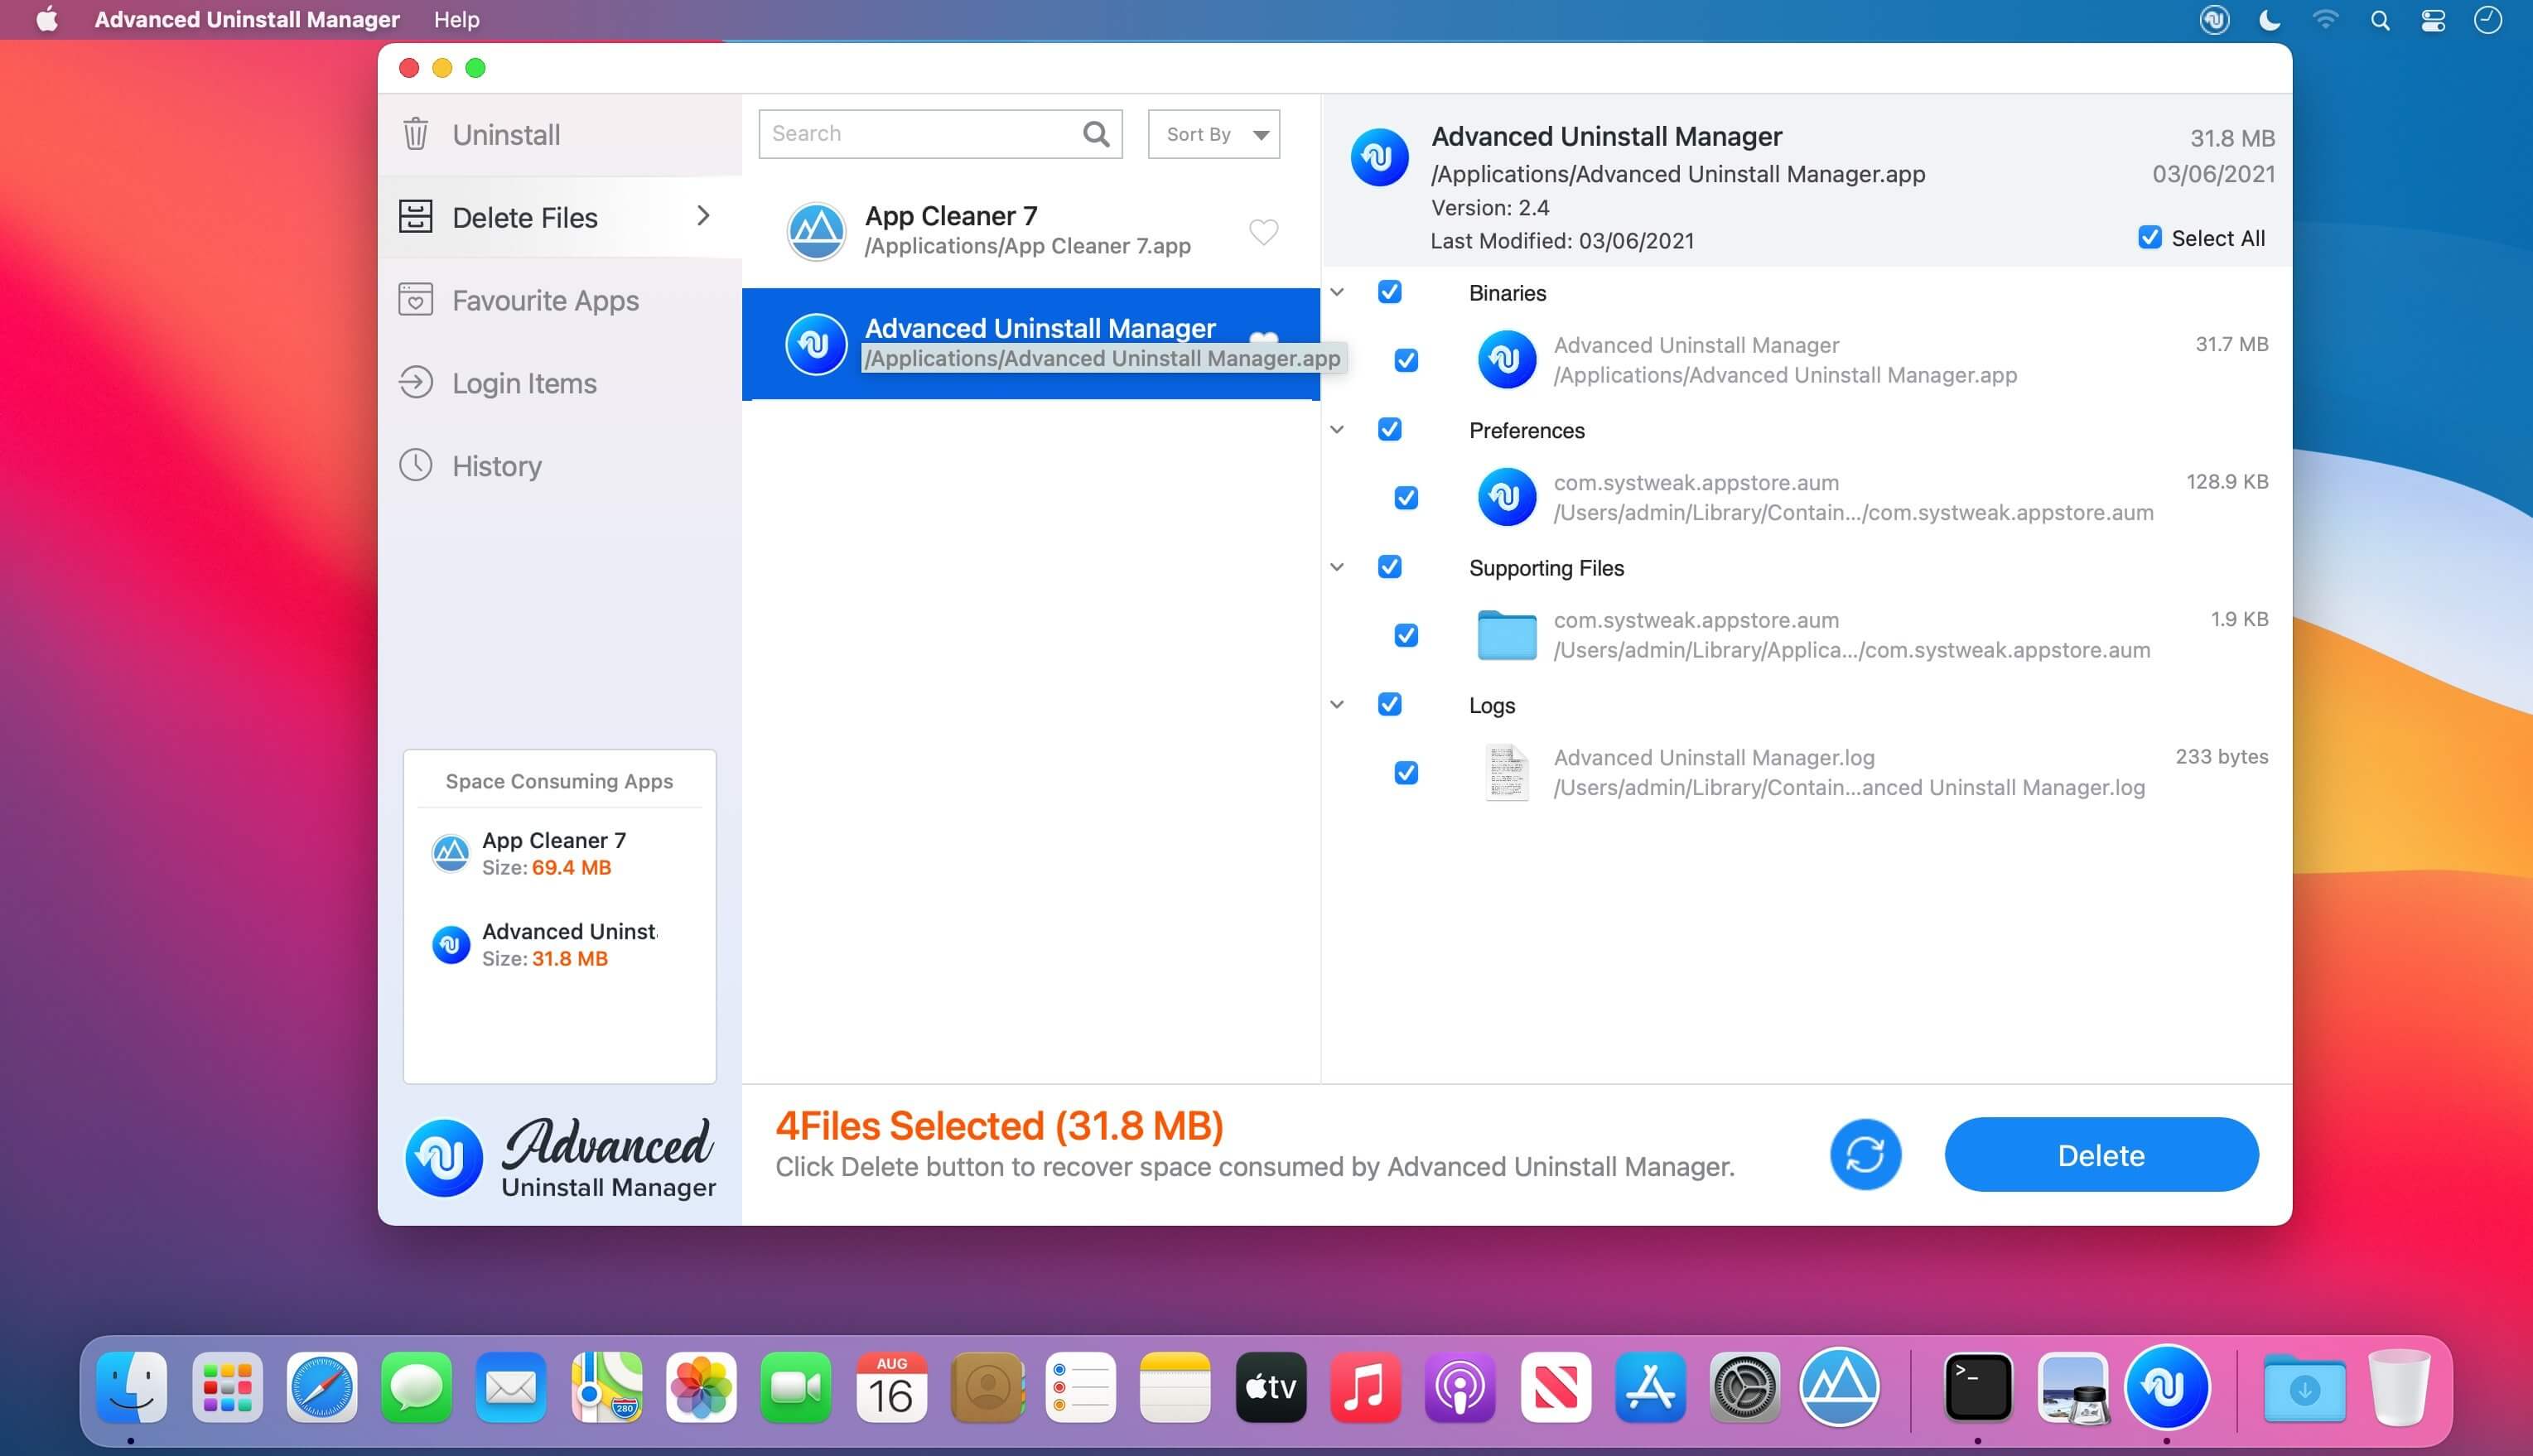Viewport: 2533px width, 1456px height.
Task: Open Advanced Uninstall Manager menu bar icon
Action: (x=2214, y=20)
